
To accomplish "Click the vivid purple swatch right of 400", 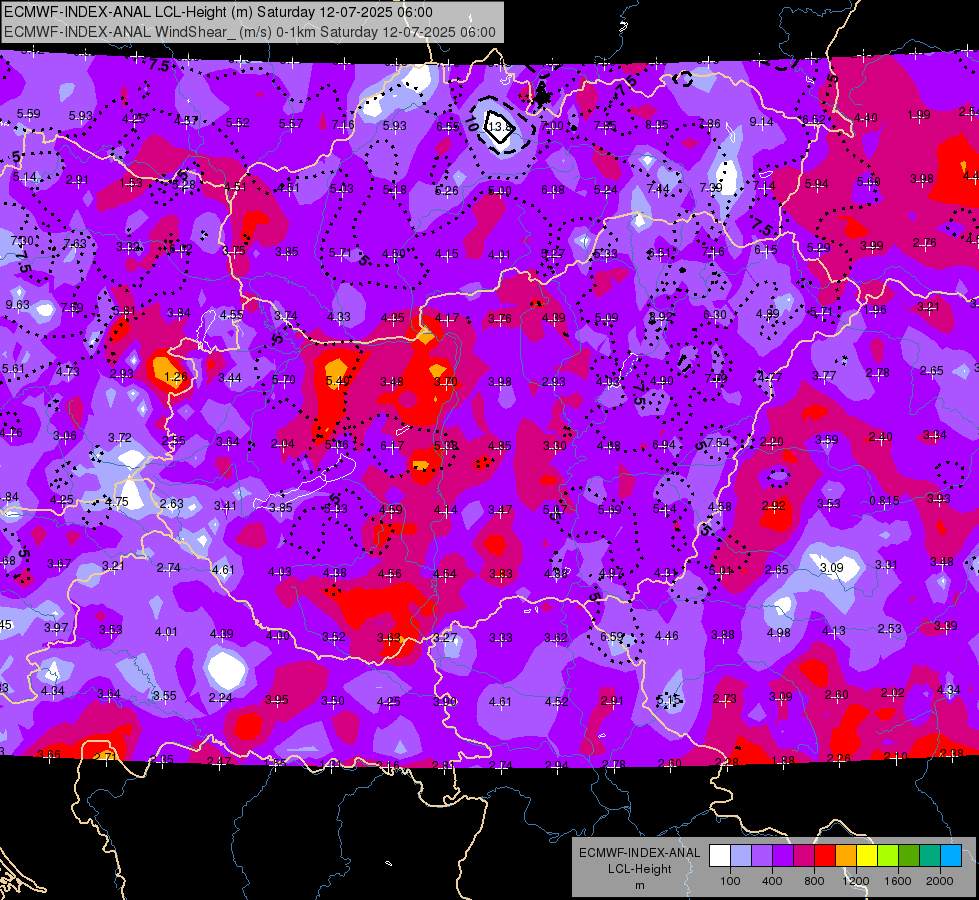I will [x=783, y=855].
